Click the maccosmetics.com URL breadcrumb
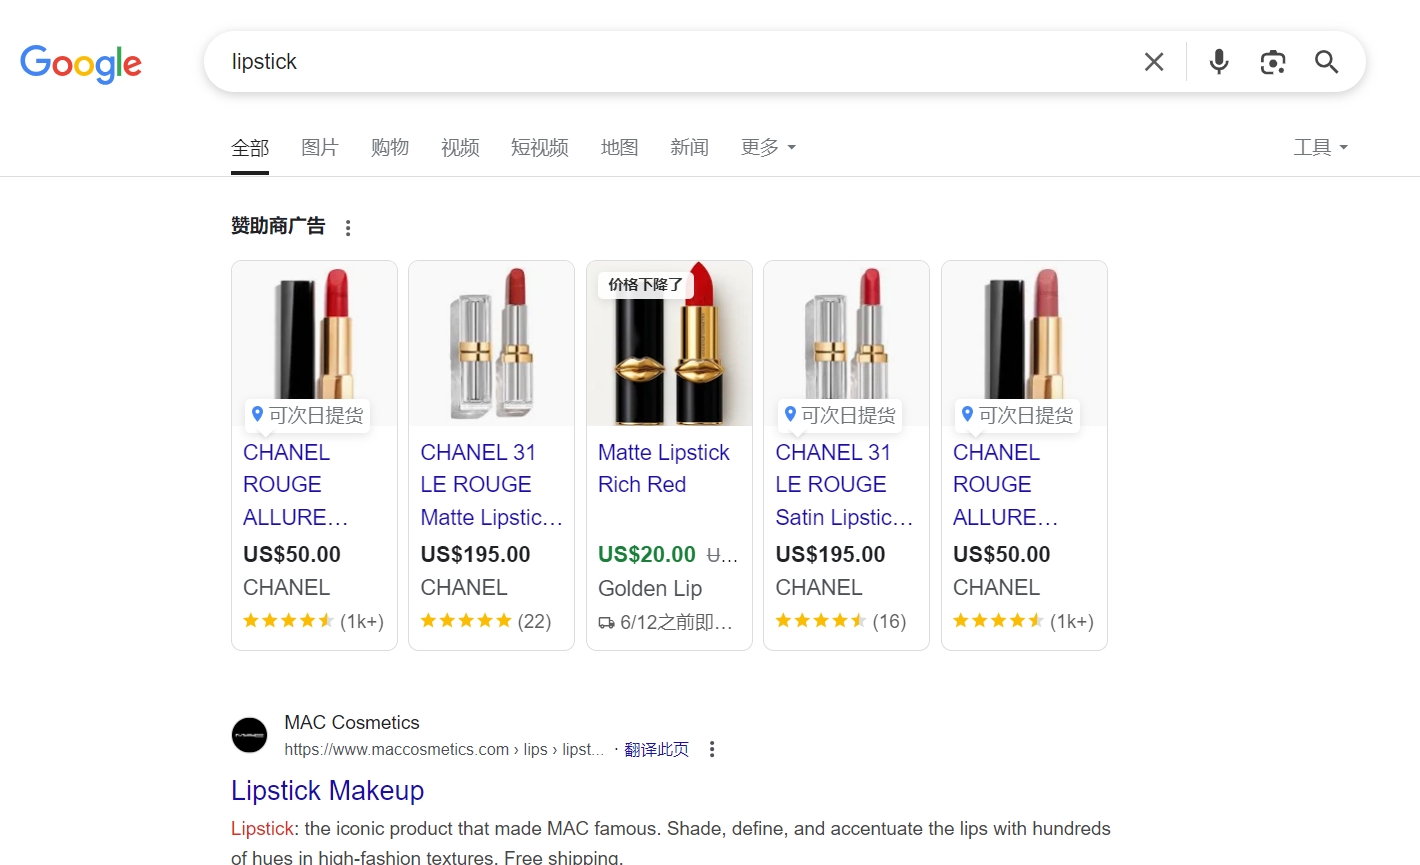1420x865 pixels. click(444, 750)
